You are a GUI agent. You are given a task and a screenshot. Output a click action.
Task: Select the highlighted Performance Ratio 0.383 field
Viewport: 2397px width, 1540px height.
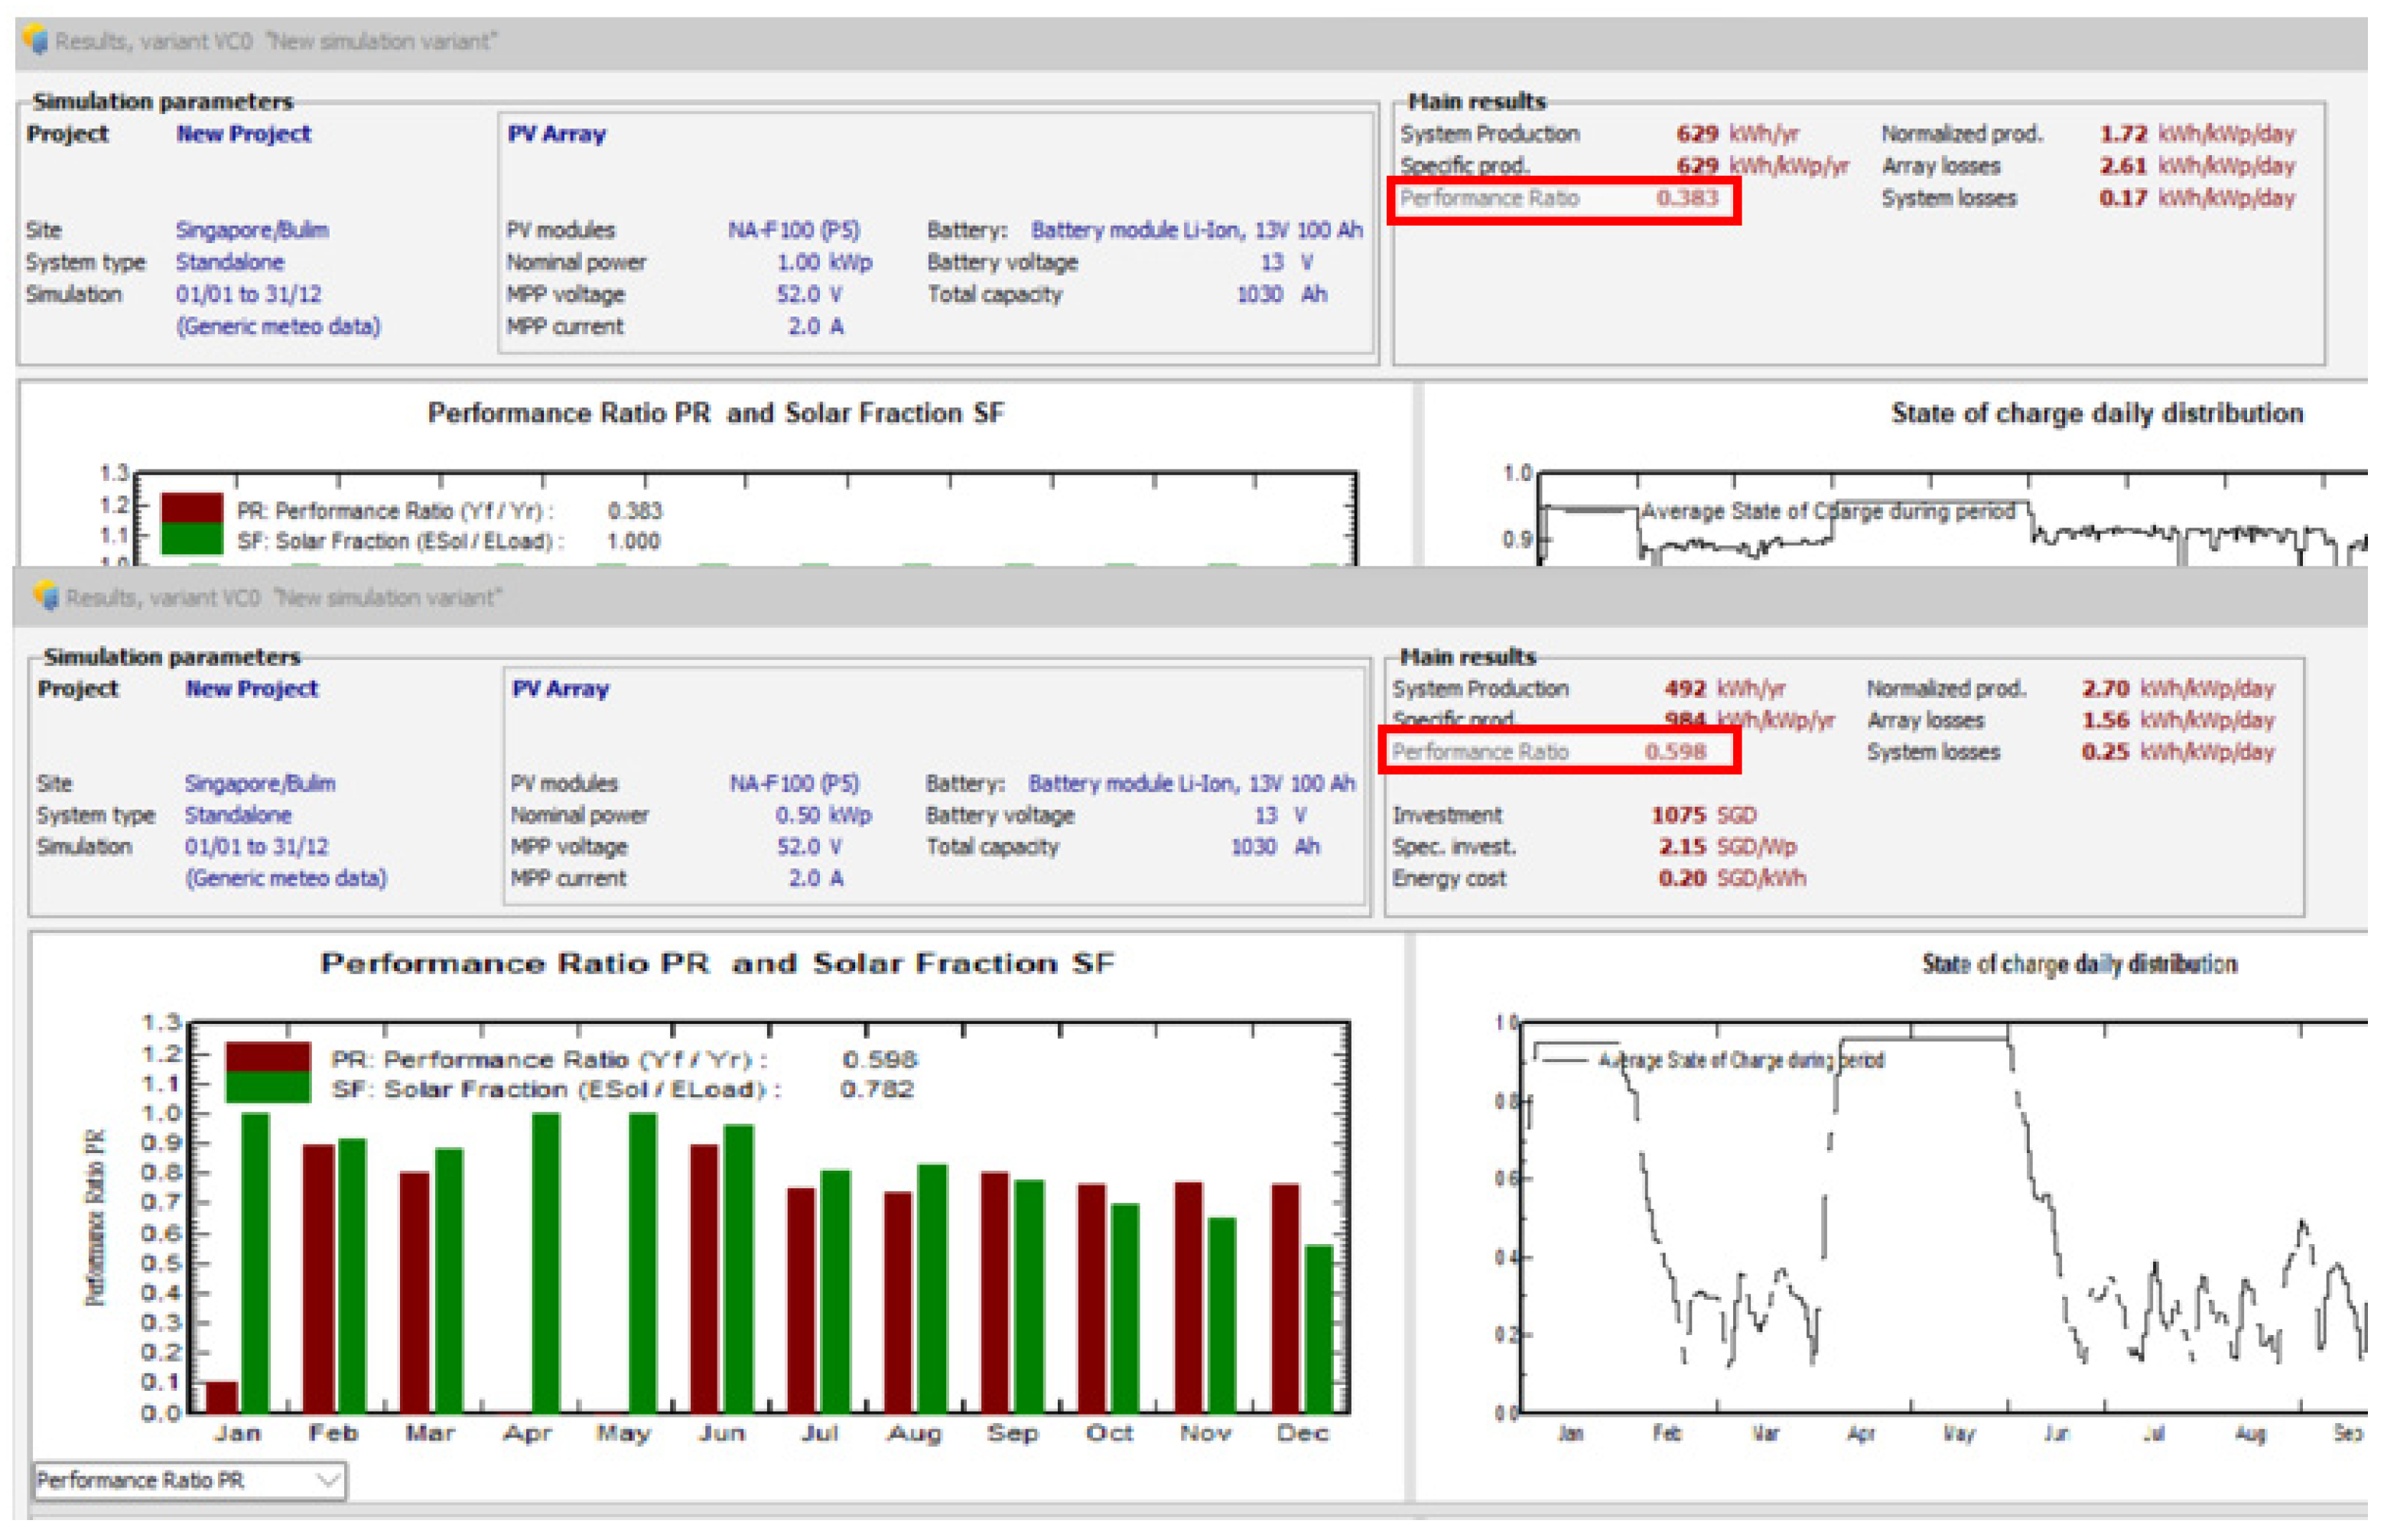point(1563,199)
